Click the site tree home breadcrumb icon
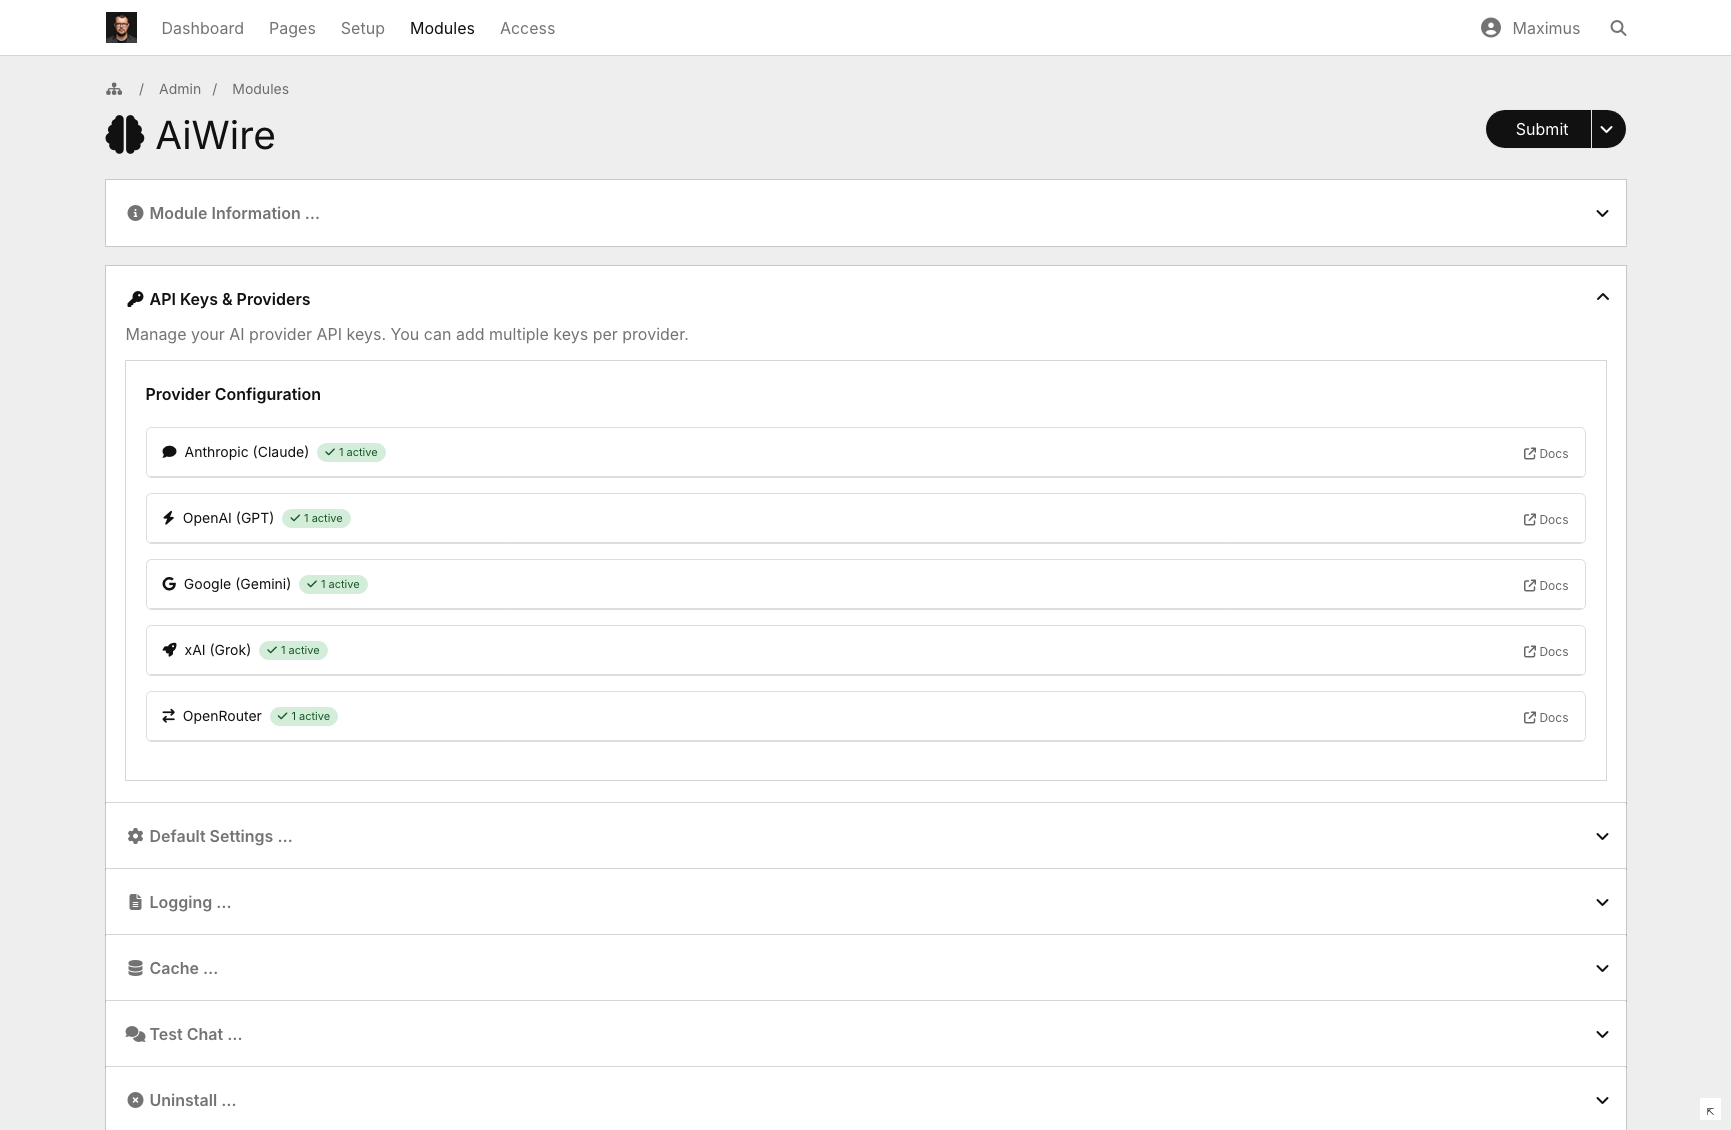 pyautogui.click(x=114, y=89)
